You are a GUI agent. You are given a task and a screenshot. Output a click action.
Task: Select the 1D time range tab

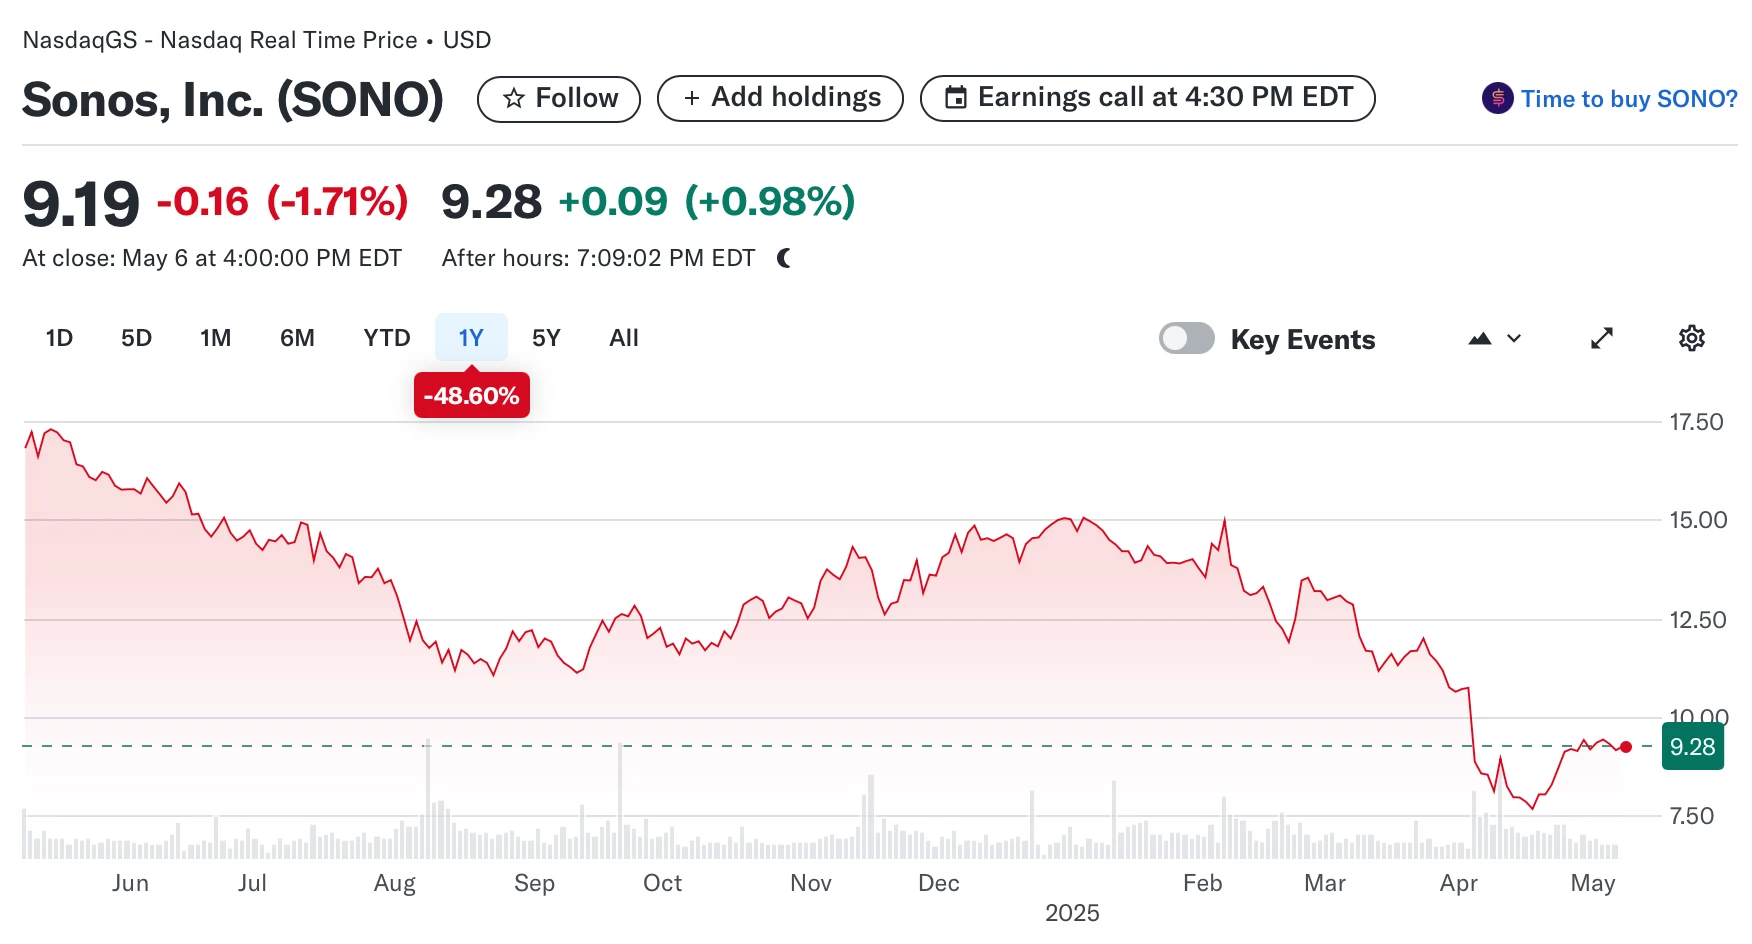pyautogui.click(x=59, y=338)
